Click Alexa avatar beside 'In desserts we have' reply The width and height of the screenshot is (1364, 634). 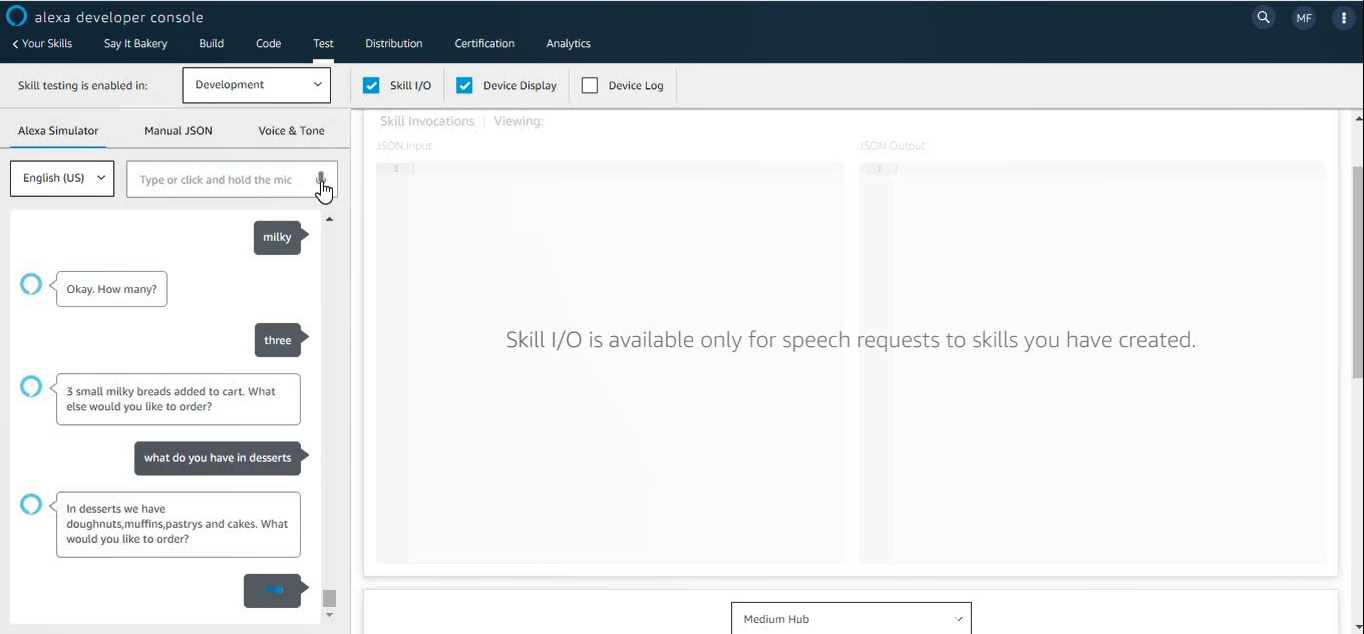(x=31, y=504)
